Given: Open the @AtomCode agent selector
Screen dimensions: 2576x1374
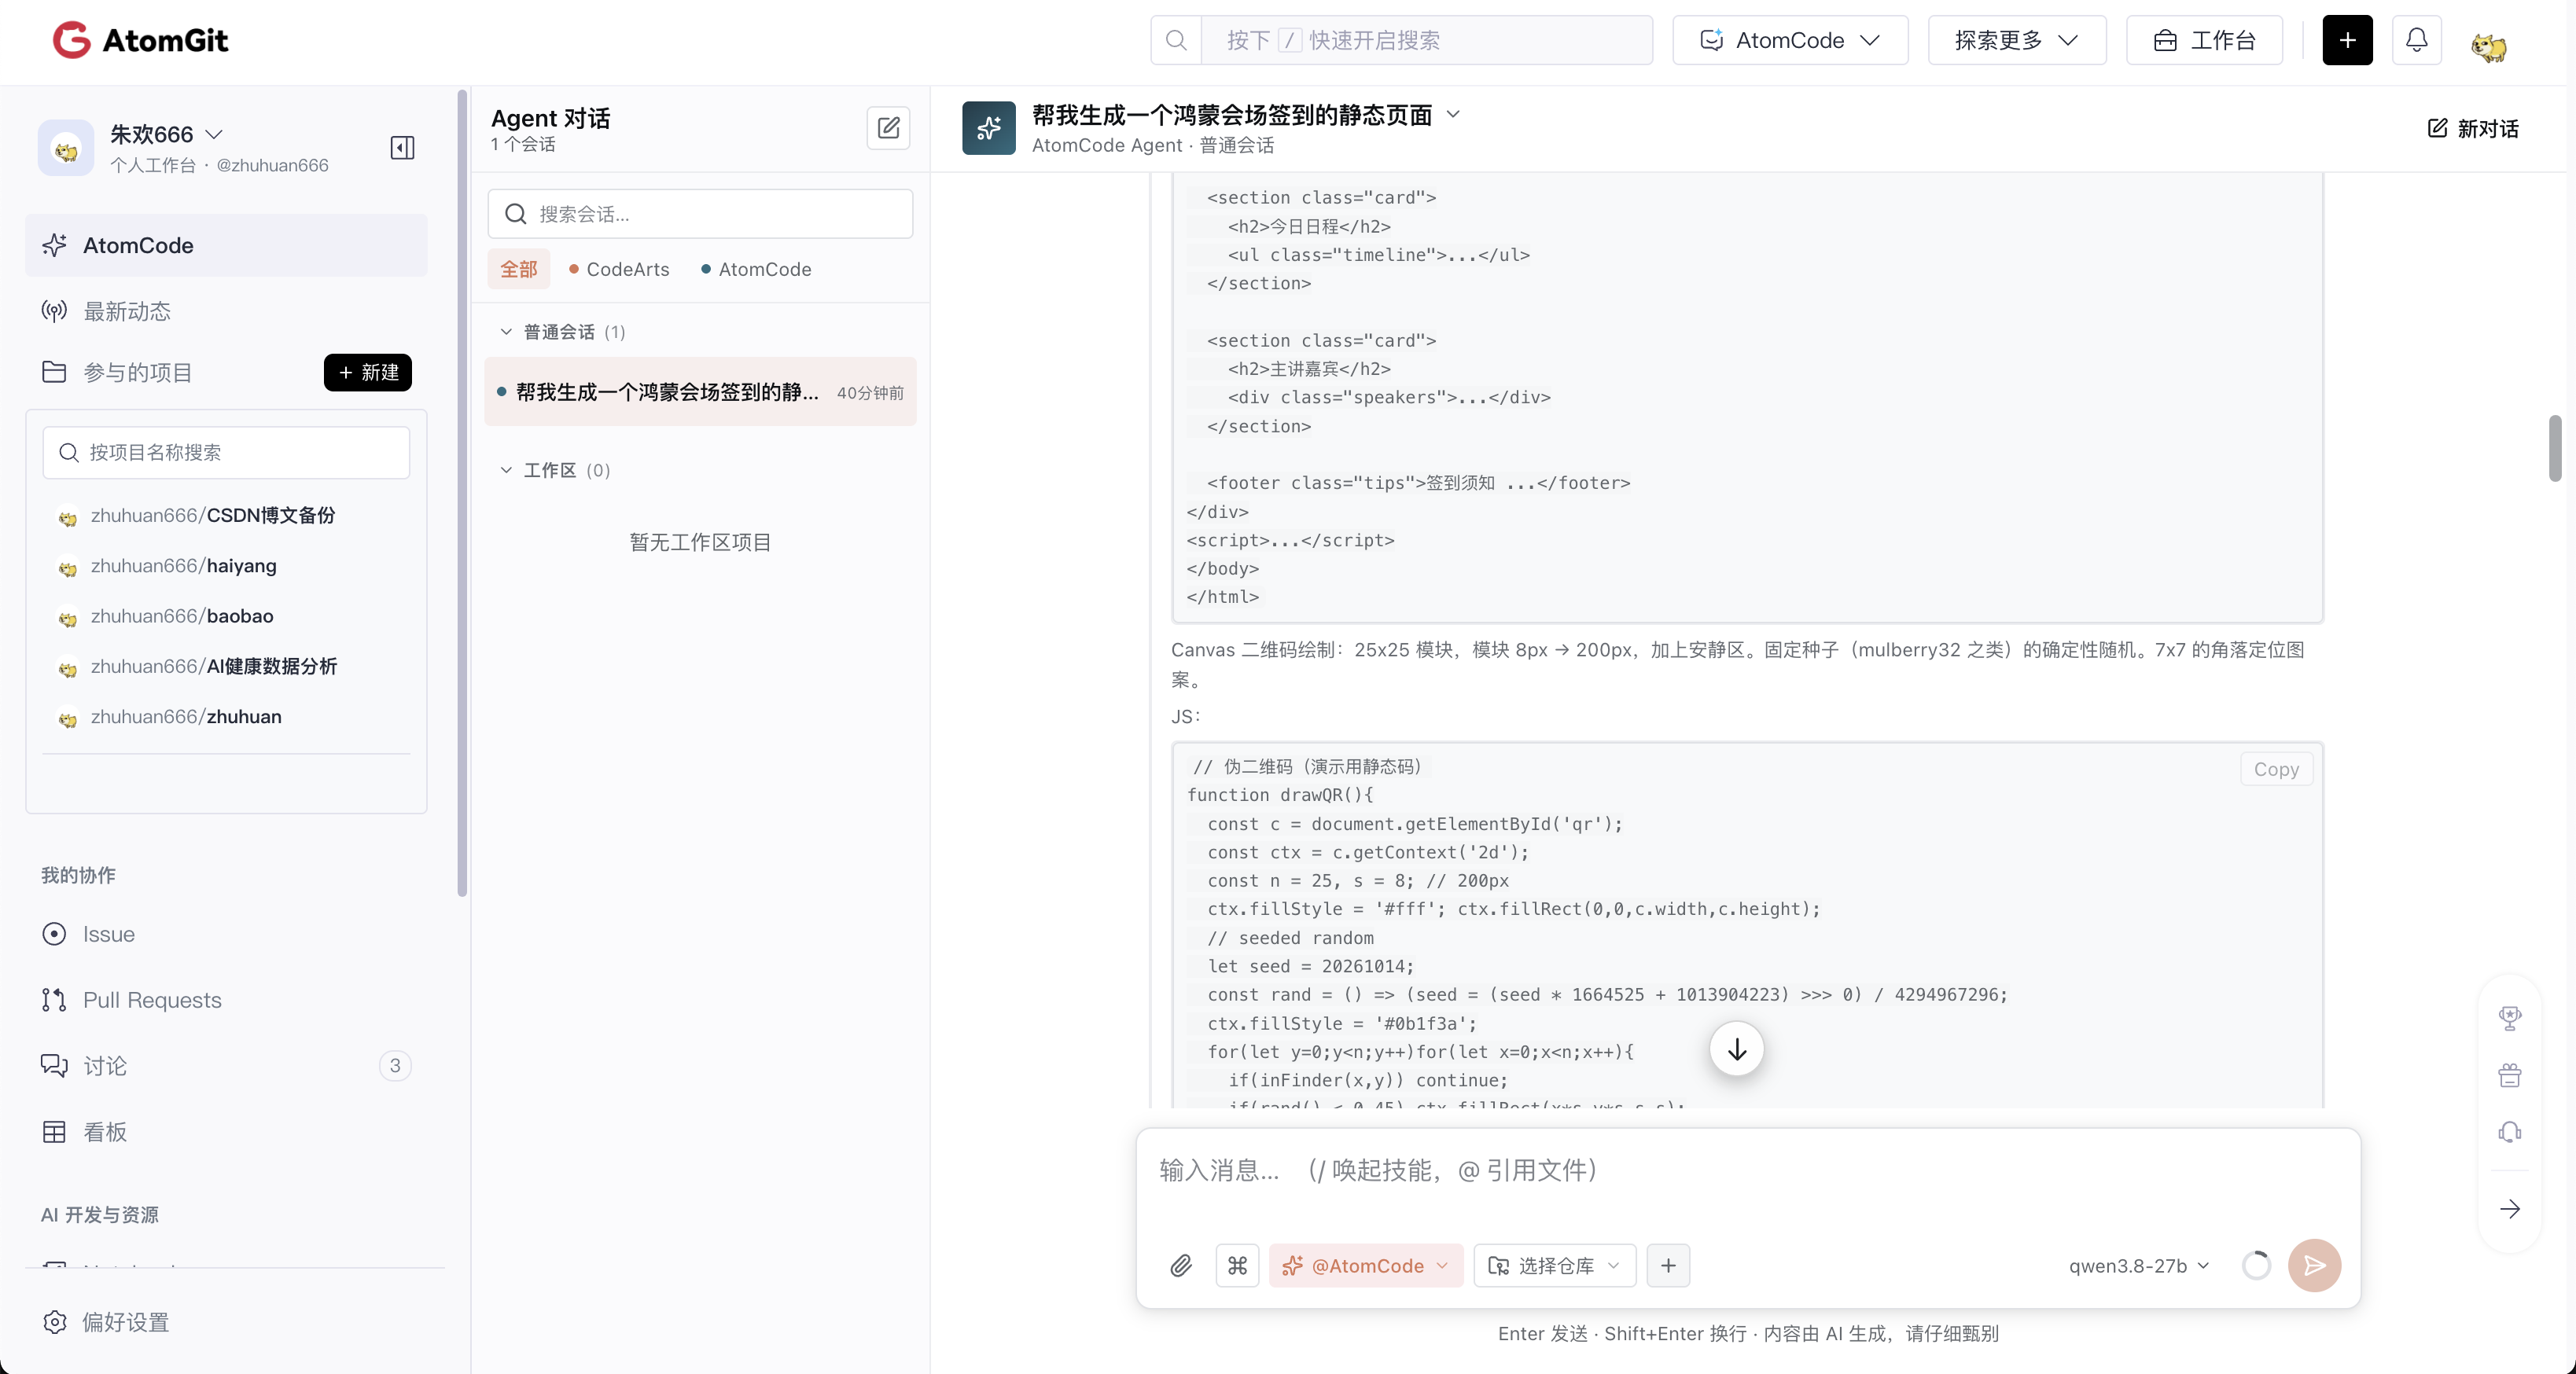Looking at the screenshot, I should (1365, 1265).
